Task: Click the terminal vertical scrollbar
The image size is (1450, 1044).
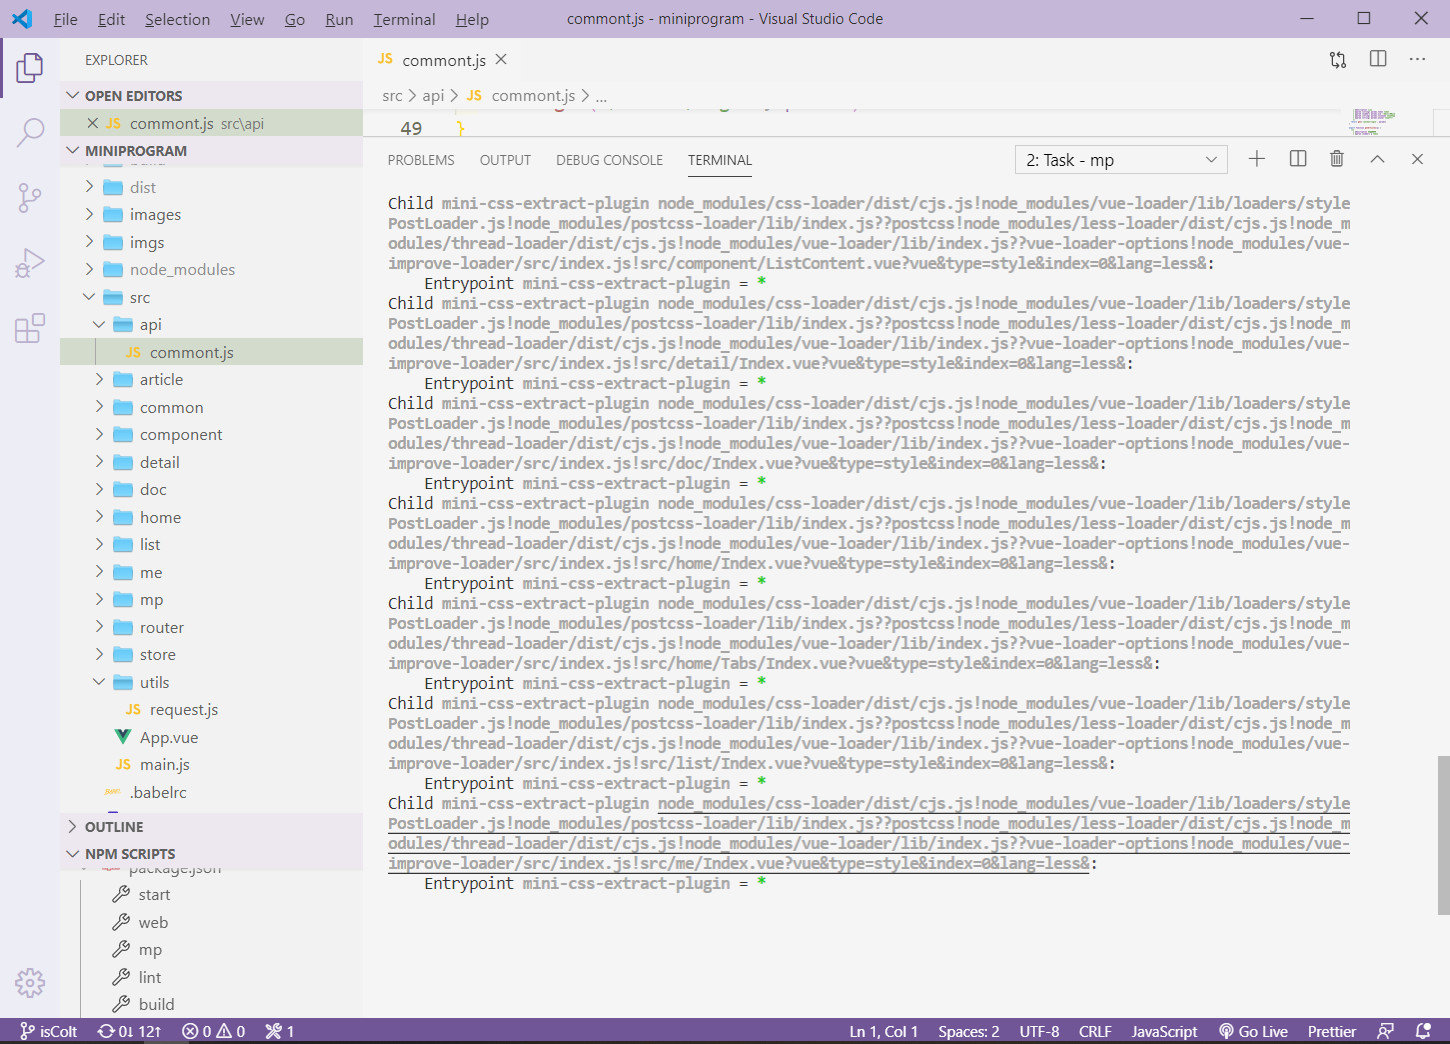Action: [1443, 835]
